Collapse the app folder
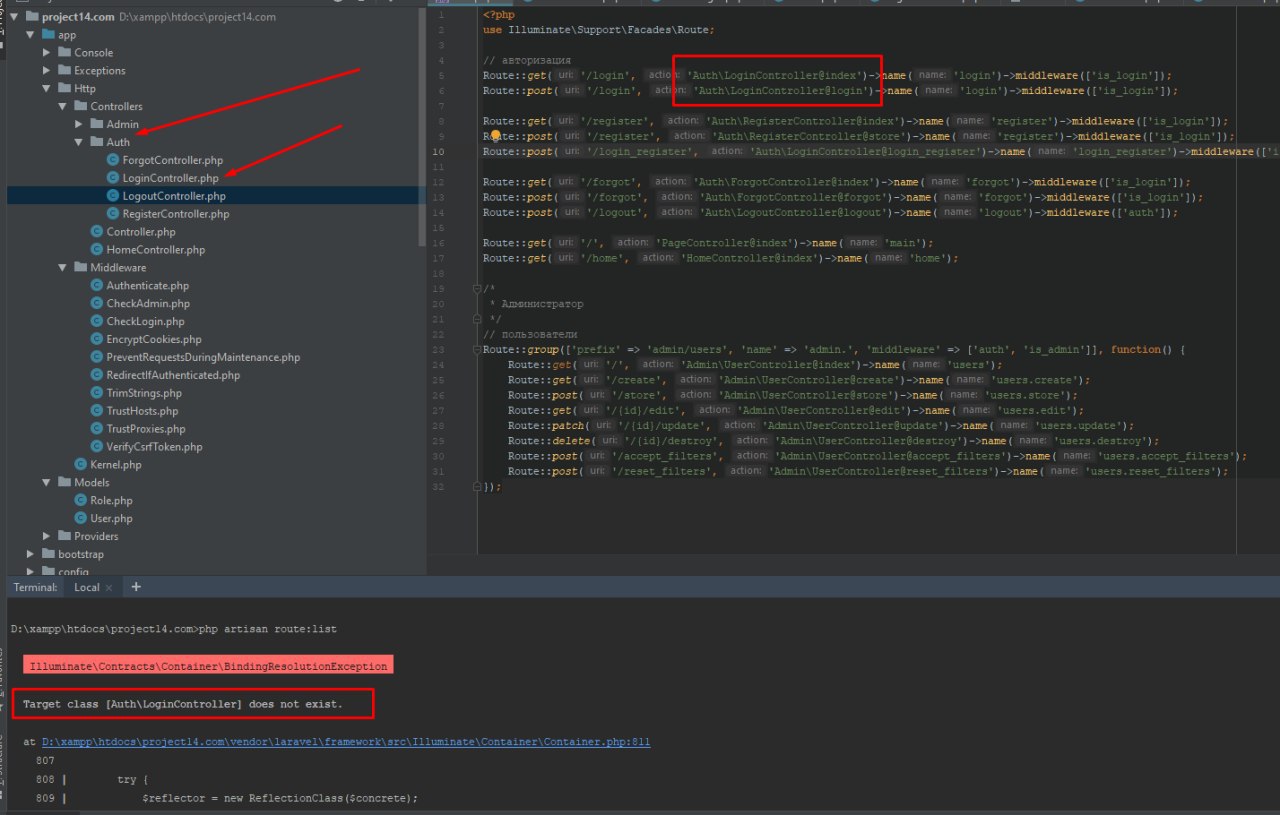This screenshot has height=815, width=1280. point(31,35)
